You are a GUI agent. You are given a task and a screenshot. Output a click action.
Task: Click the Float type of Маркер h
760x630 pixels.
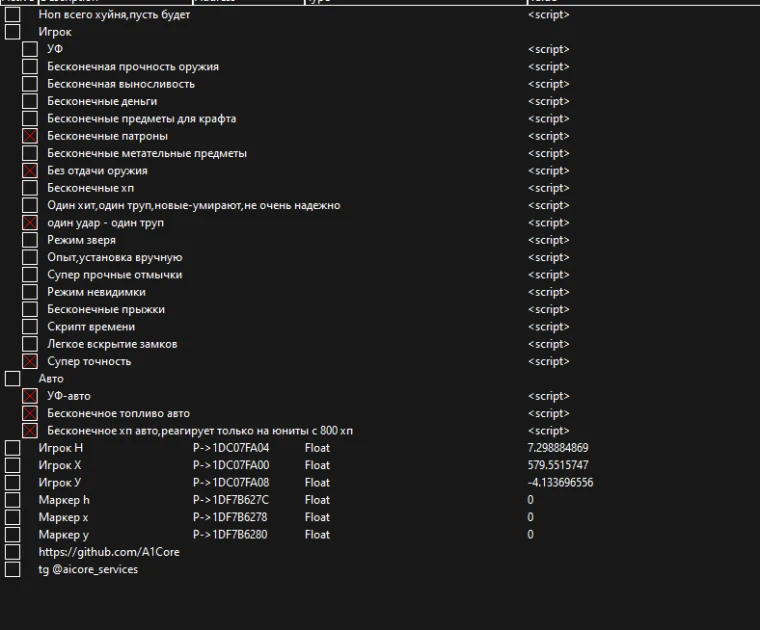pos(317,500)
